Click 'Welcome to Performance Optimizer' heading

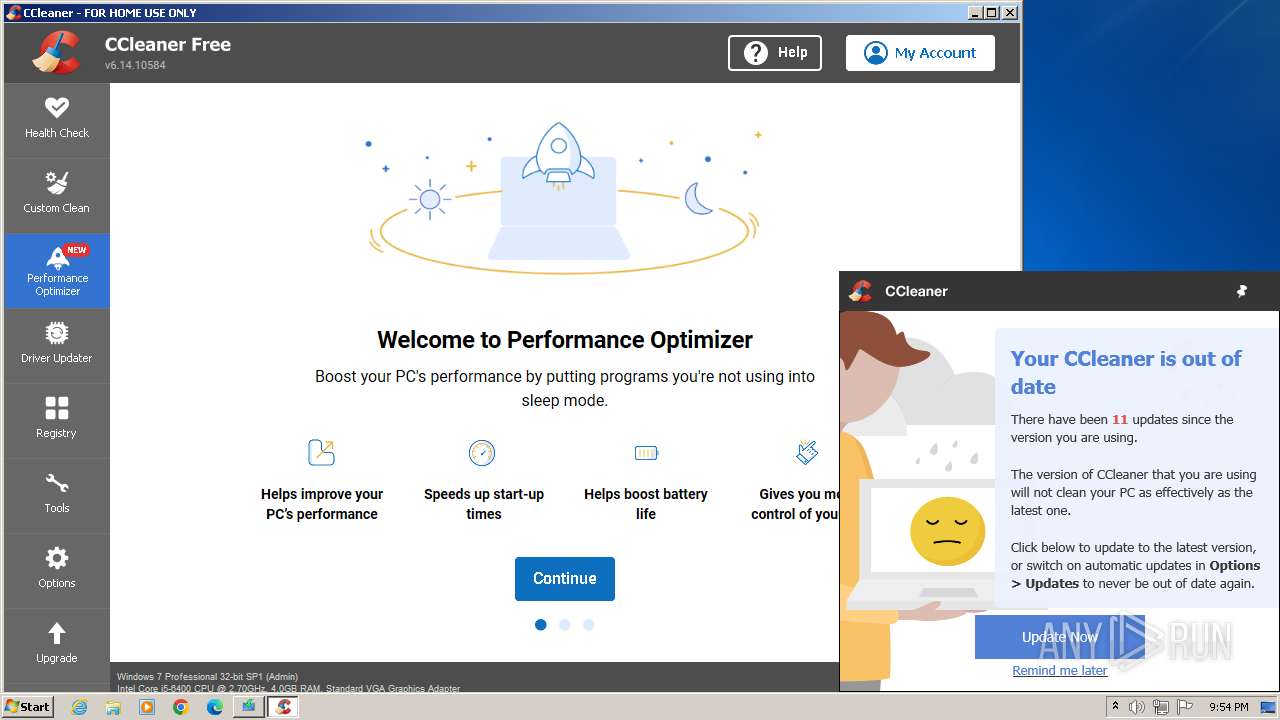click(x=565, y=340)
